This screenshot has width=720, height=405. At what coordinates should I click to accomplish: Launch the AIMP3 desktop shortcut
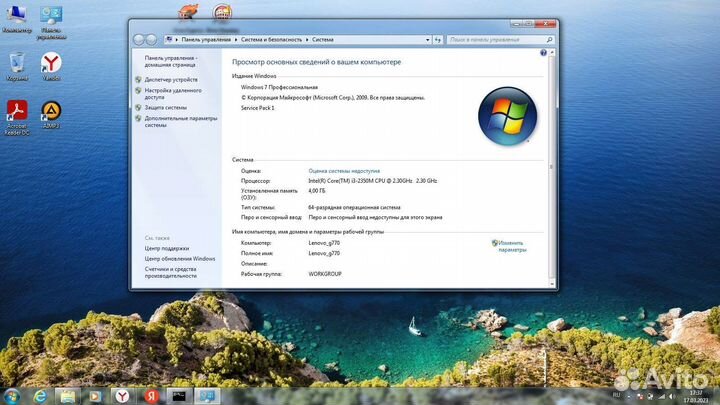[51, 115]
